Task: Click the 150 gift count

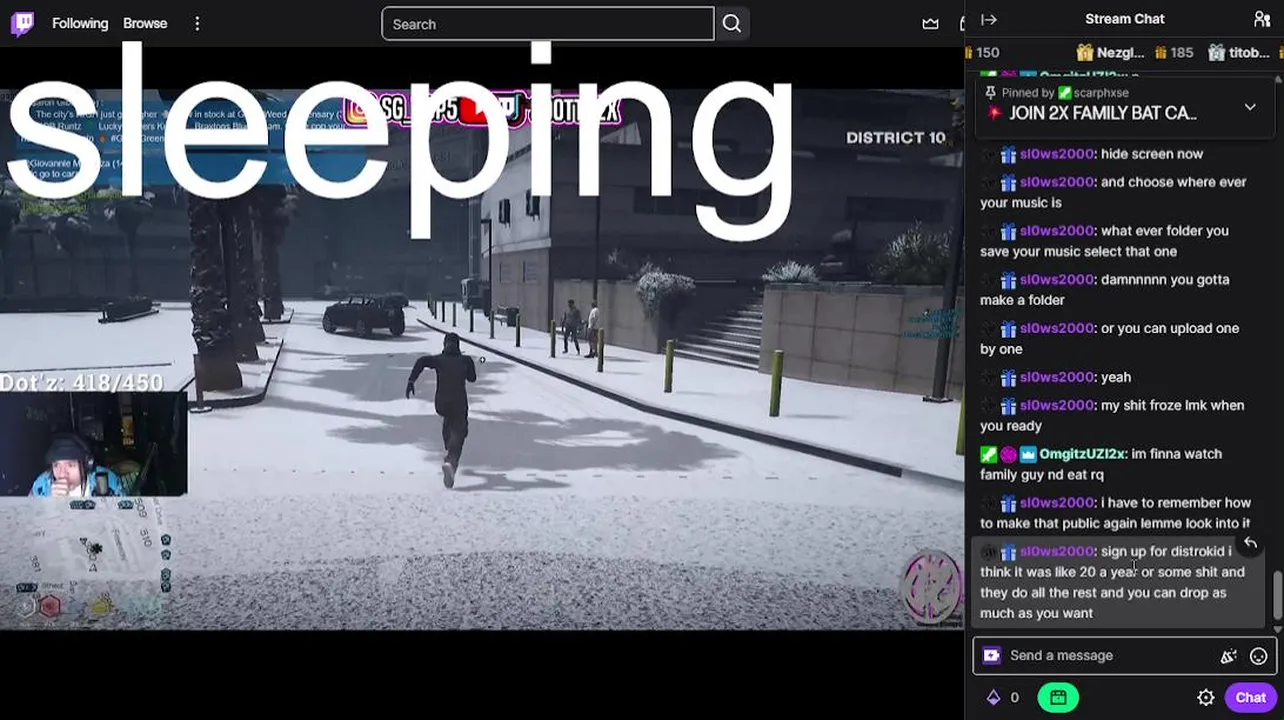Action: pos(986,52)
